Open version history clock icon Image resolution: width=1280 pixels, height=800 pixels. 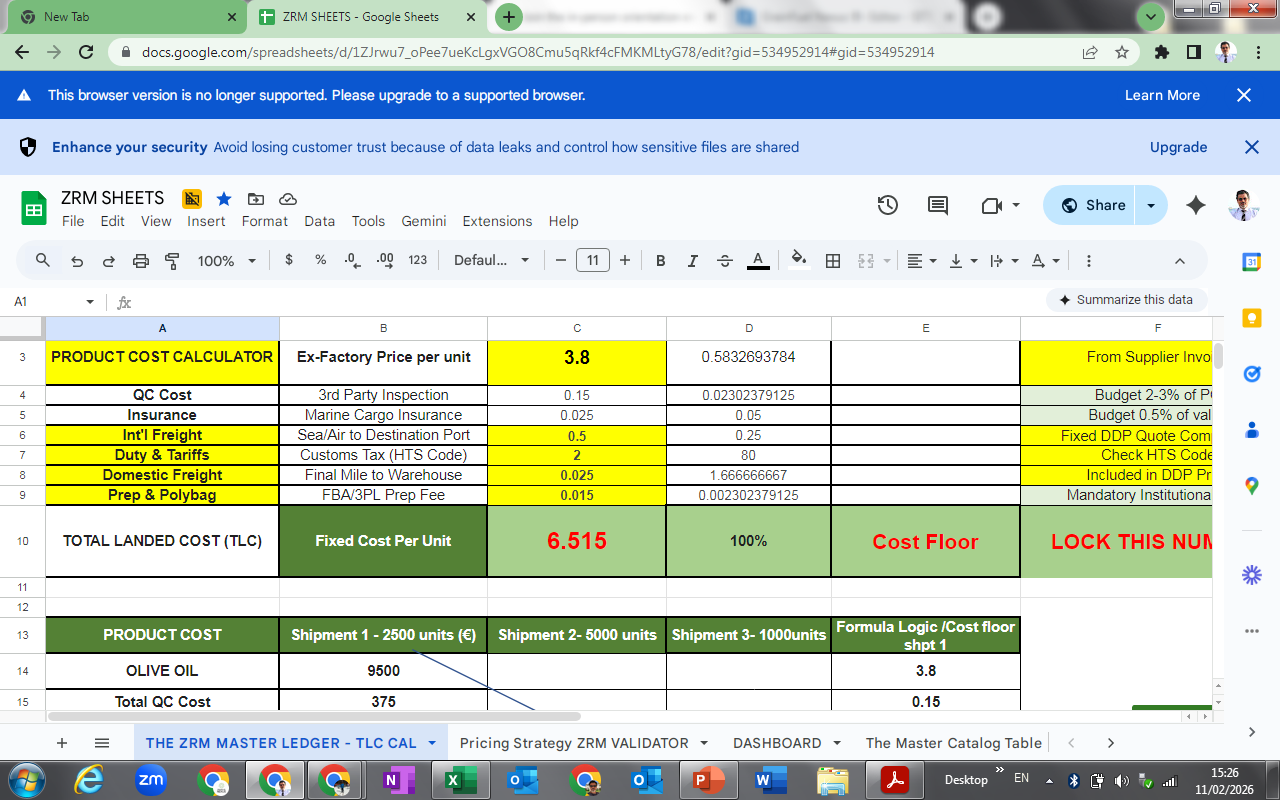887,205
